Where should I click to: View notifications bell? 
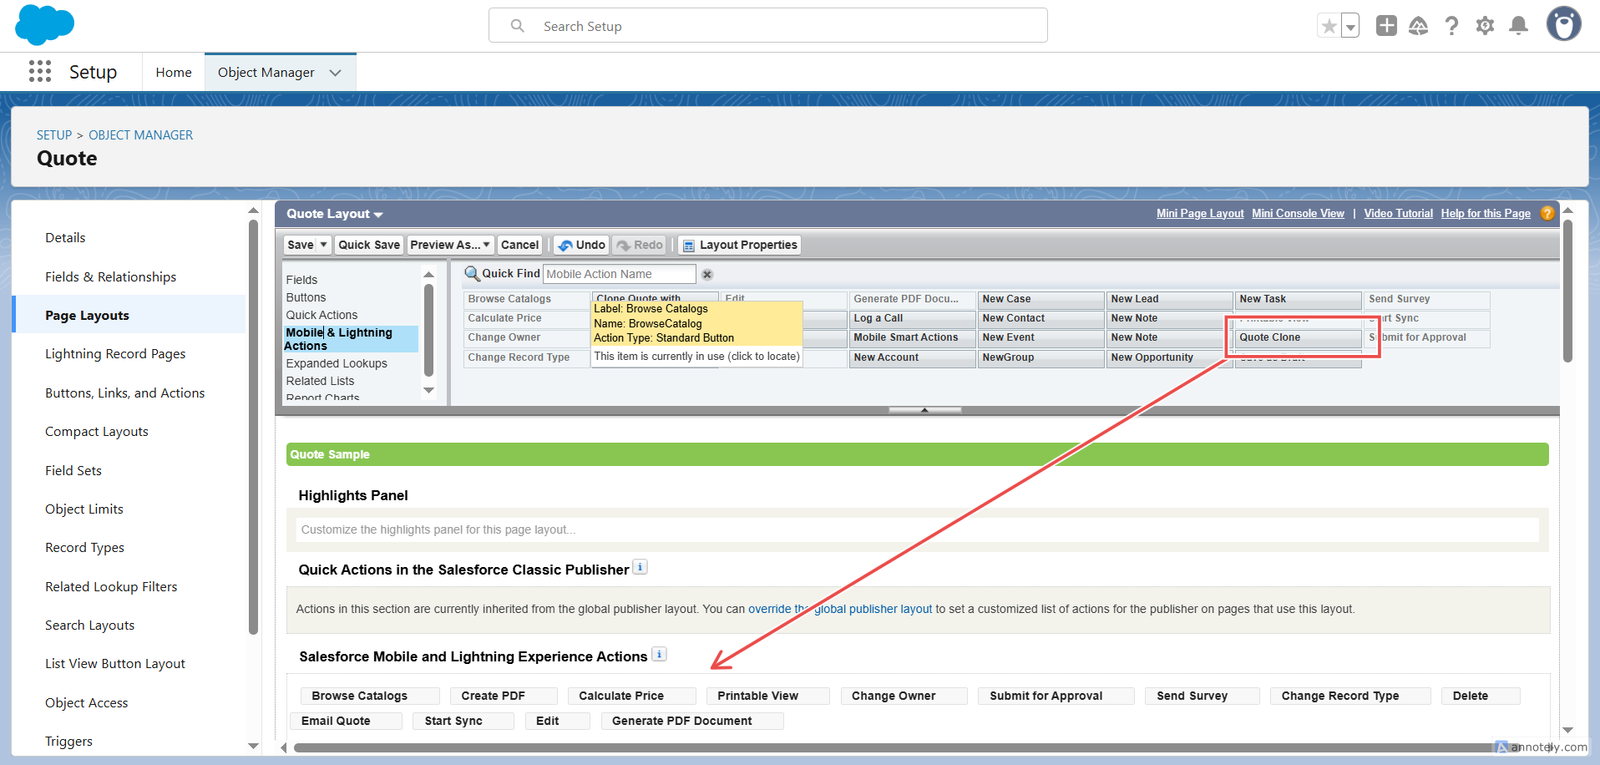pyautogui.click(x=1518, y=26)
